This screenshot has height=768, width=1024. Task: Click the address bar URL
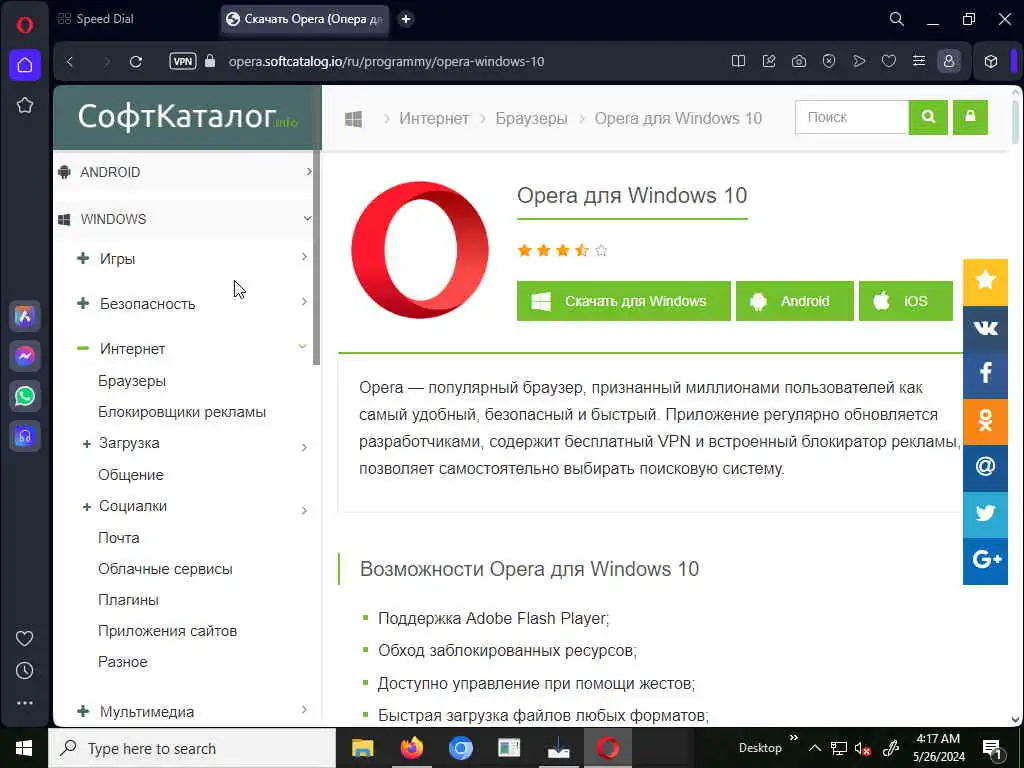tap(387, 61)
